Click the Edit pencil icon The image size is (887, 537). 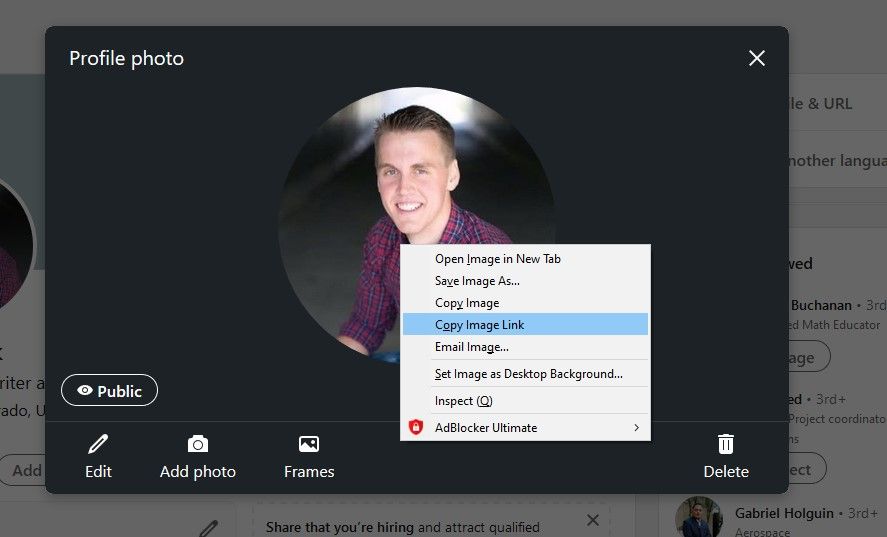[98, 444]
